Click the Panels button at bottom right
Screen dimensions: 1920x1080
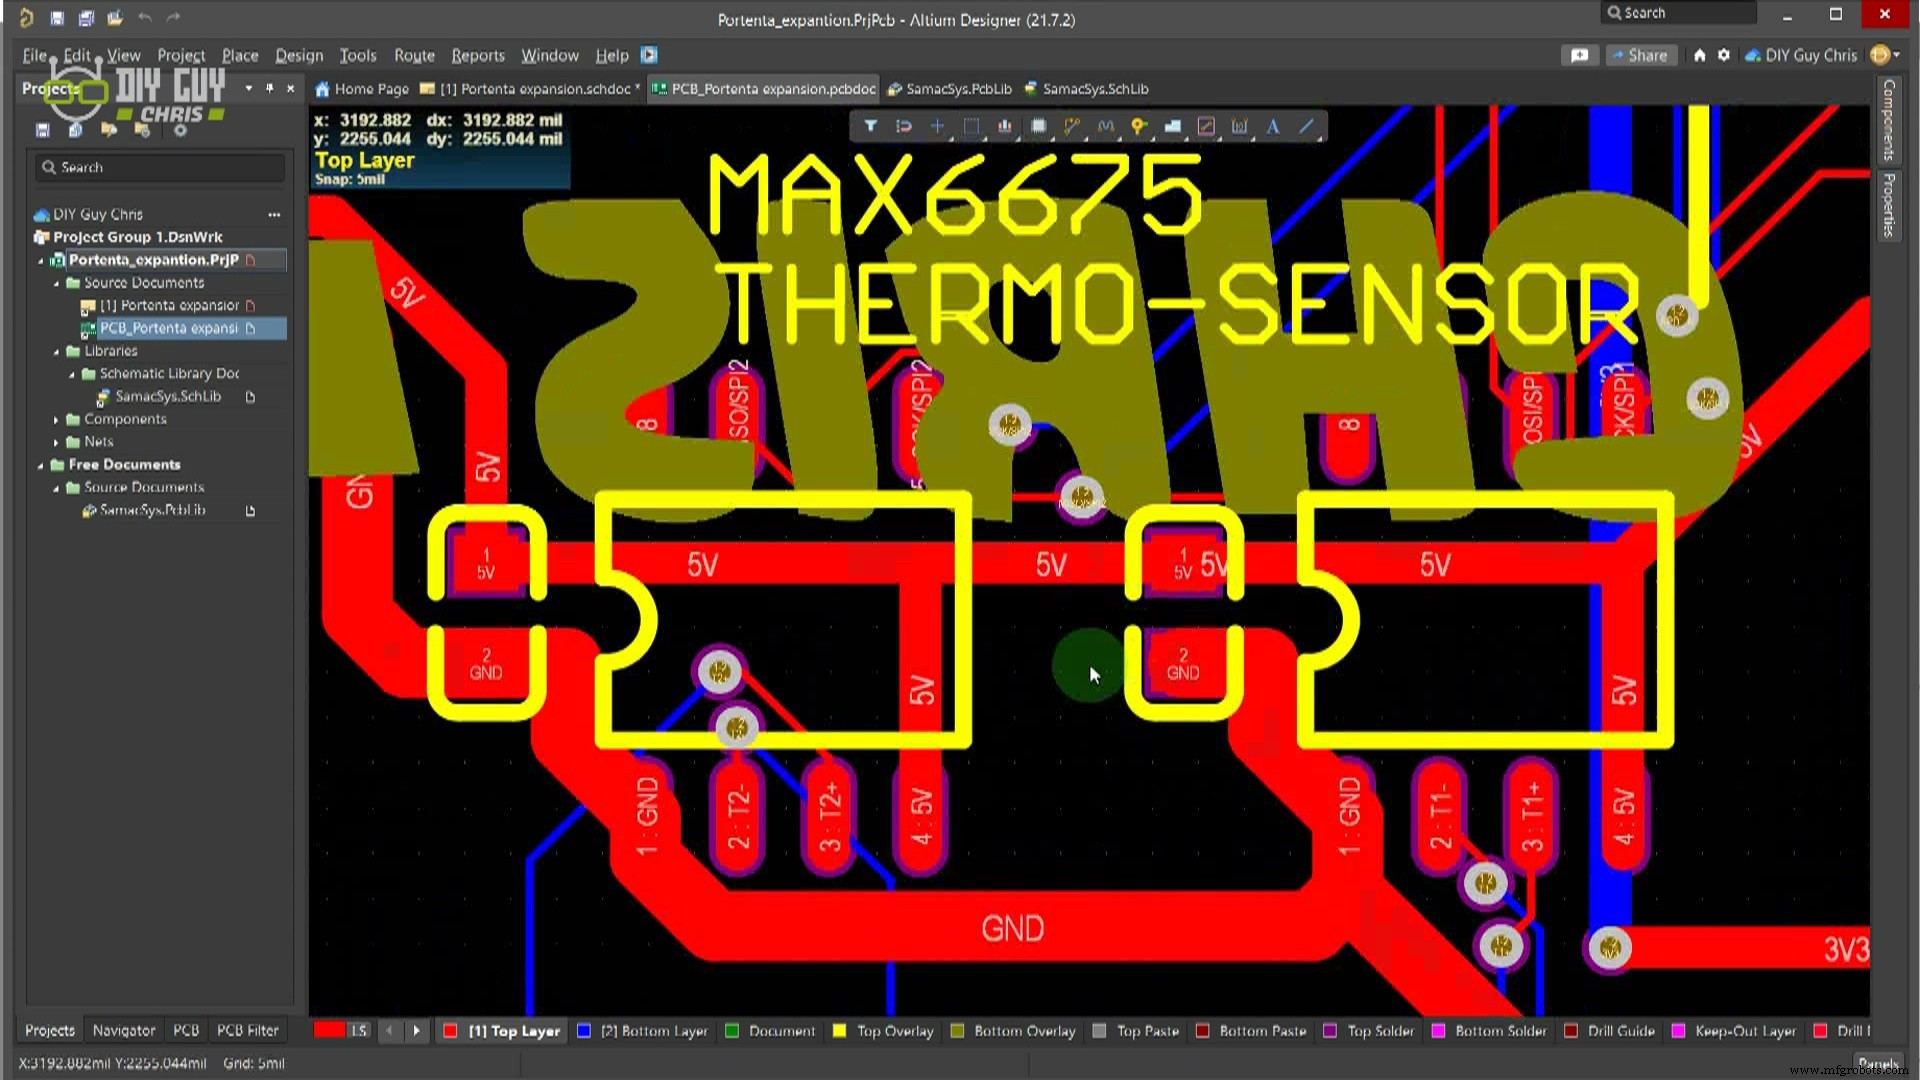point(1879,1063)
